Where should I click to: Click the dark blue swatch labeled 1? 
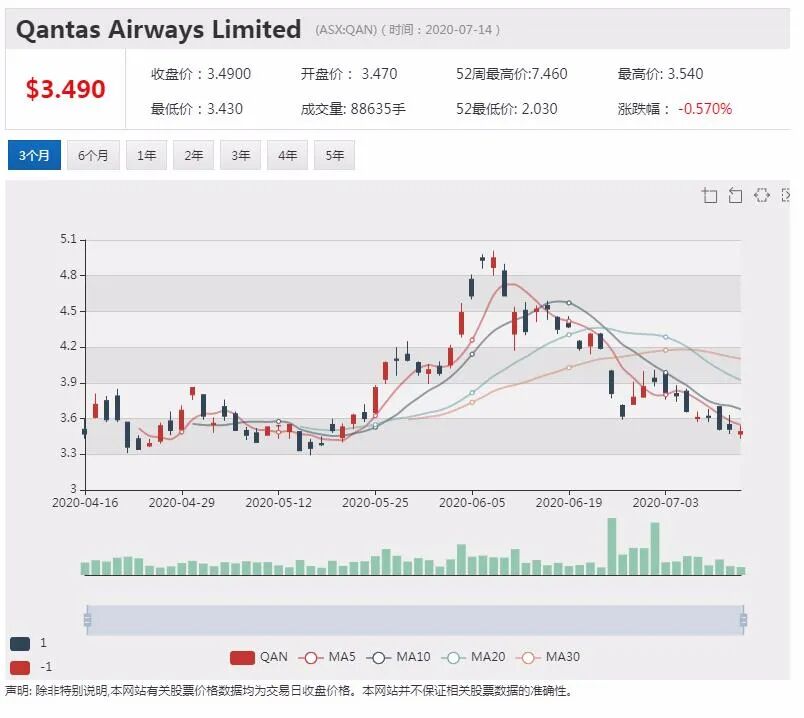(20, 644)
